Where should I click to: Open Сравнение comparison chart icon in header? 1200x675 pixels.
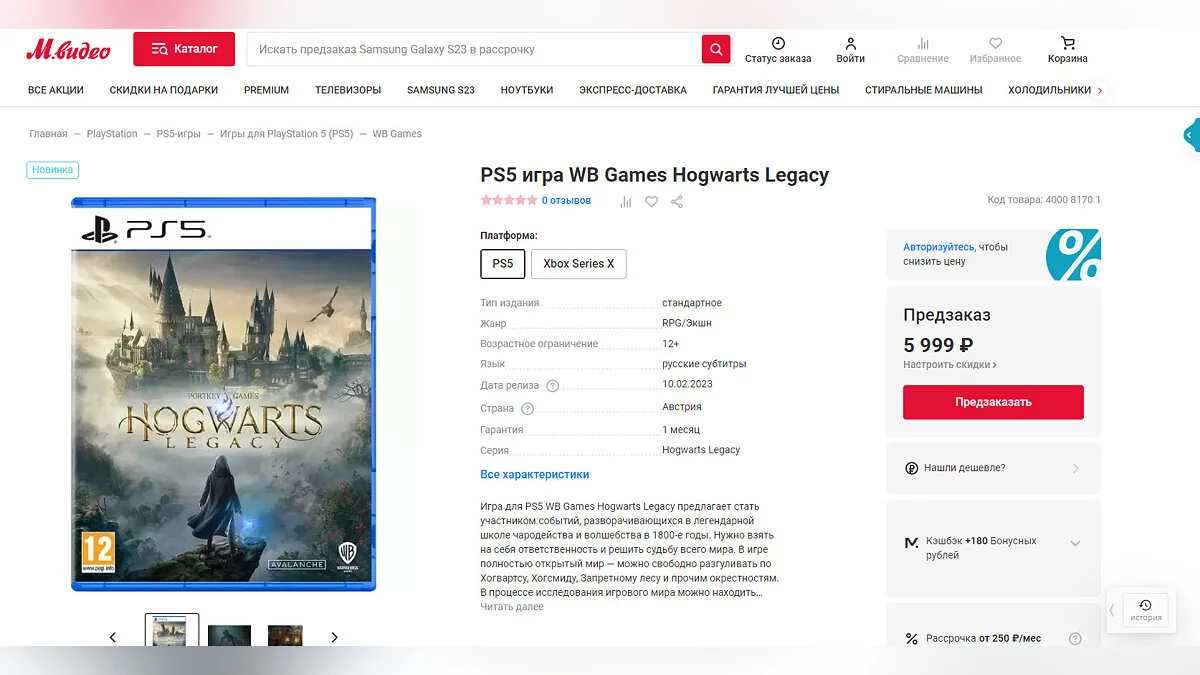pos(923,44)
